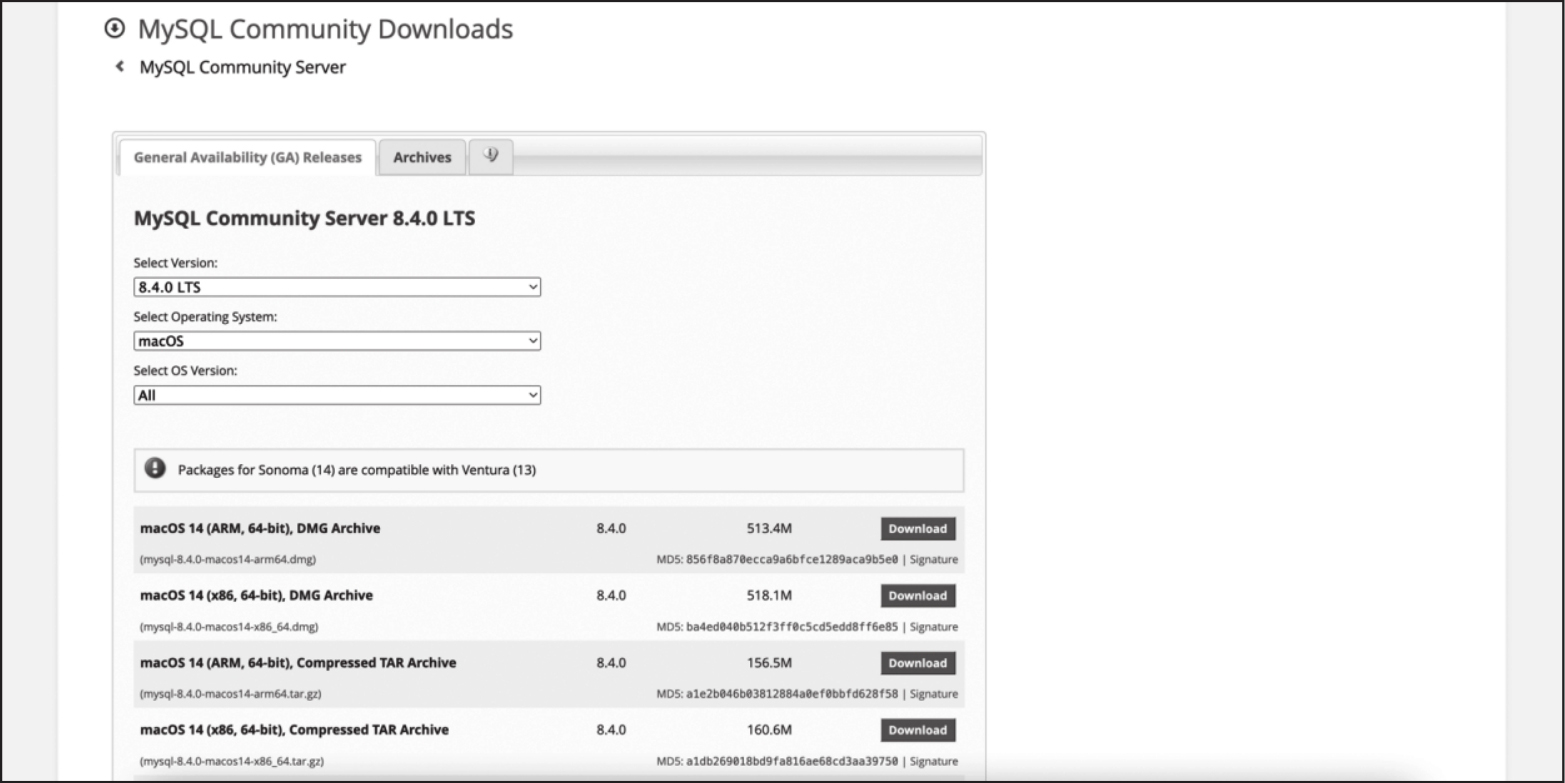Screen dimensions: 1565x783
Task: Switch to General Availability (GA) Releases tab
Action: pos(247,157)
